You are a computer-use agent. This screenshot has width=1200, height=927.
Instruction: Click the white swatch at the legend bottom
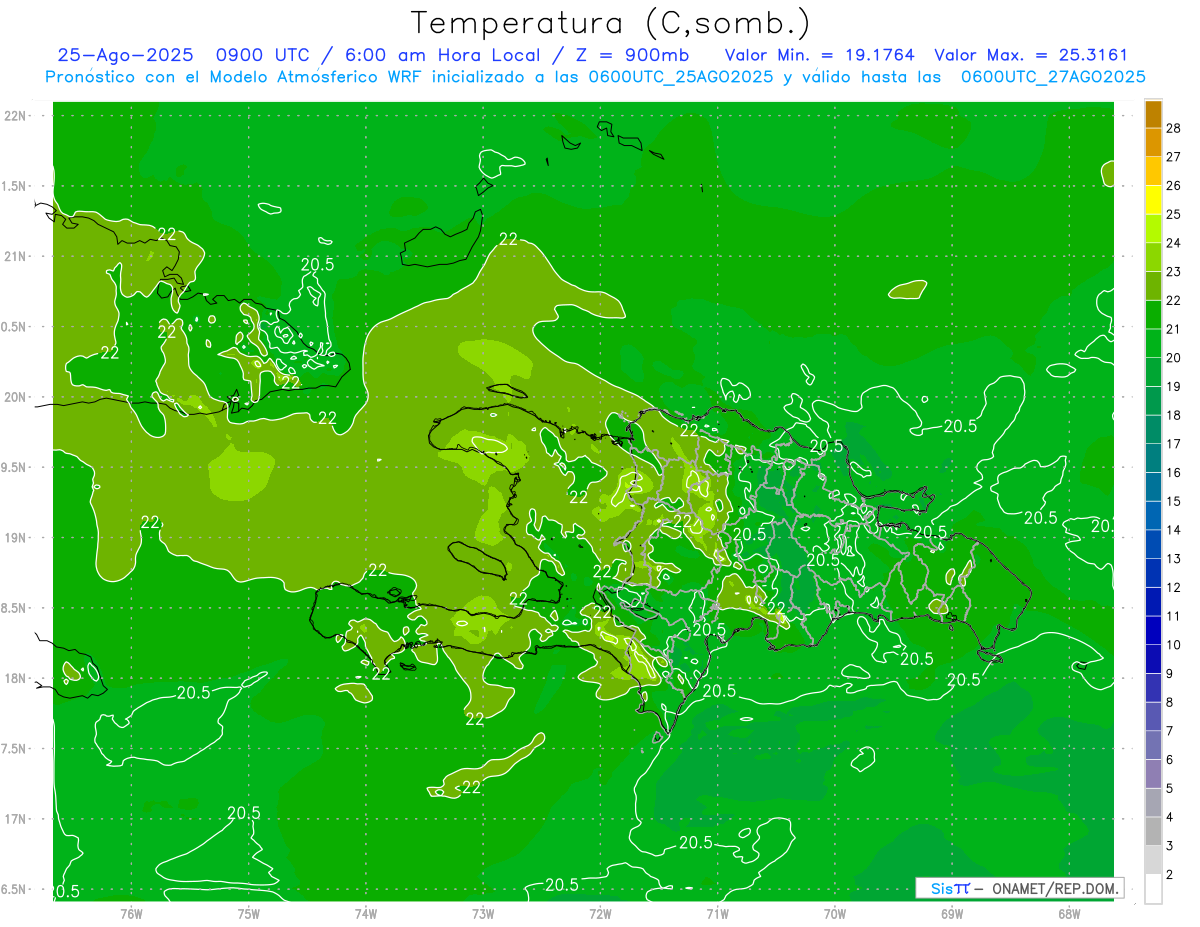click(1153, 889)
